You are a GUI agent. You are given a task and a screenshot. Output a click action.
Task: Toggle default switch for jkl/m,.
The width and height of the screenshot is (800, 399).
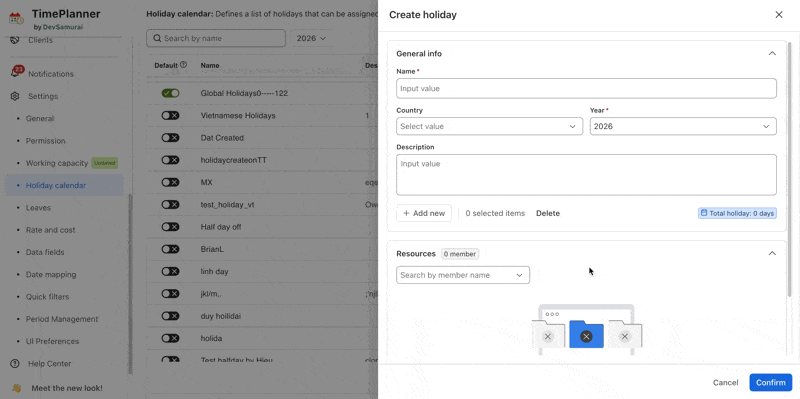pyautogui.click(x=170, y=293)
